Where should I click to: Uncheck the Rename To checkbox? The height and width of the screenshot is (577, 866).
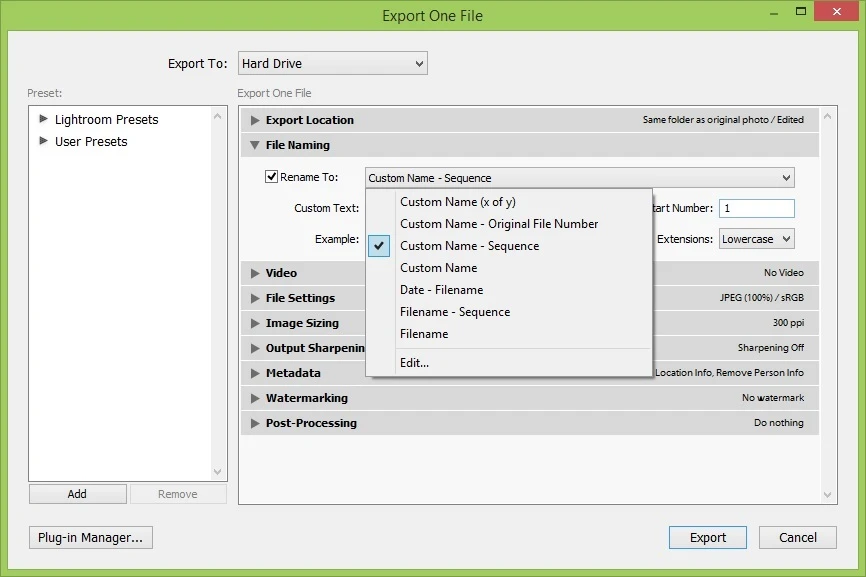click(x=271, y=177)
